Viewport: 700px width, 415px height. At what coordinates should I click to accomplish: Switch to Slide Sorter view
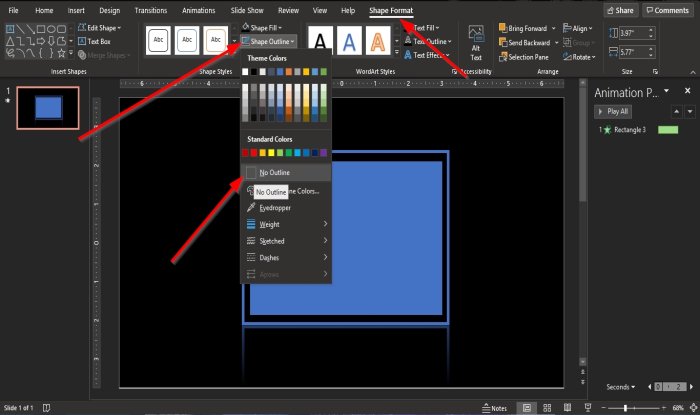click(x=548, y=408)
